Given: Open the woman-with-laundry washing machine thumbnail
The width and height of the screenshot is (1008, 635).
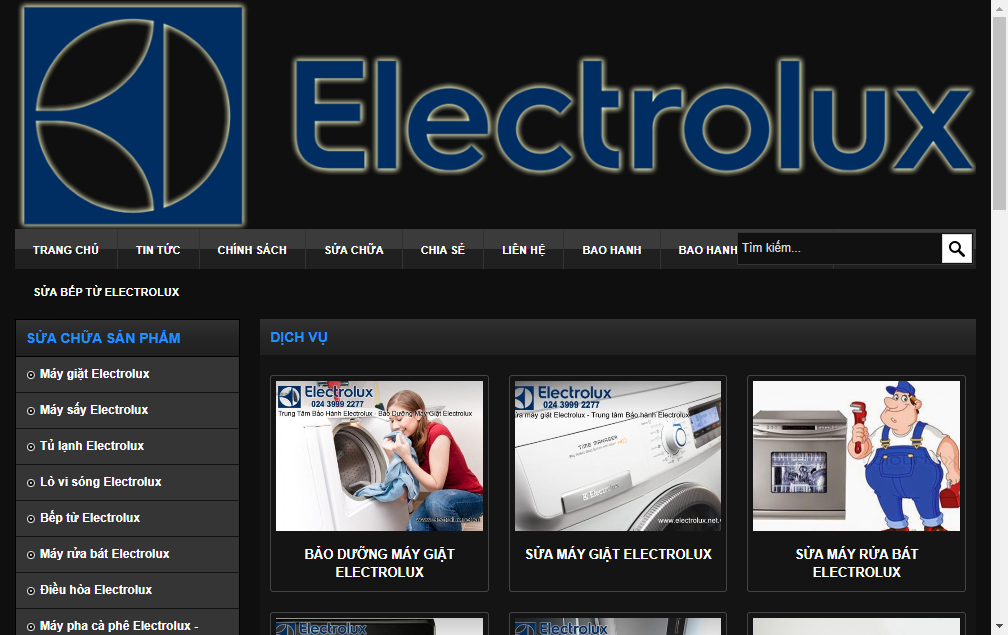Looking at the screenshot, I should (x=379, y=456).
